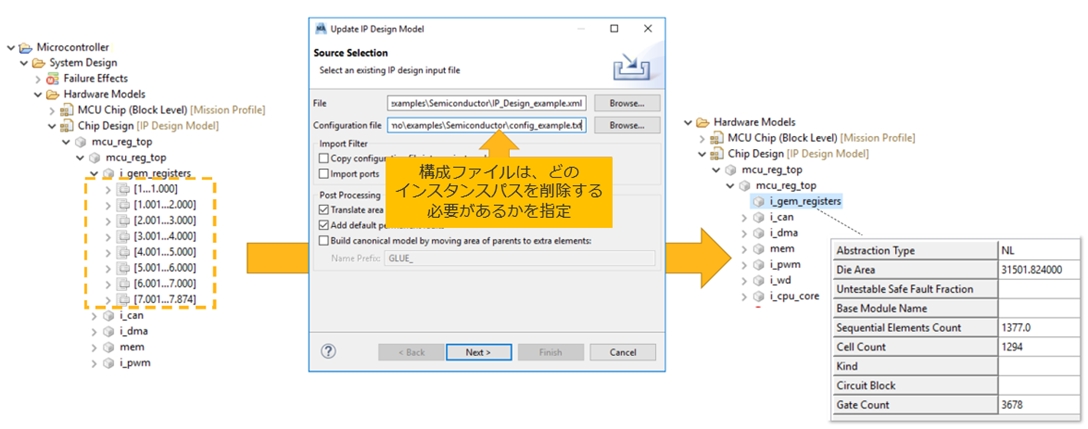Select the Cell Count value 1294
The image size is (1088, 429).
coord(1012,346)
